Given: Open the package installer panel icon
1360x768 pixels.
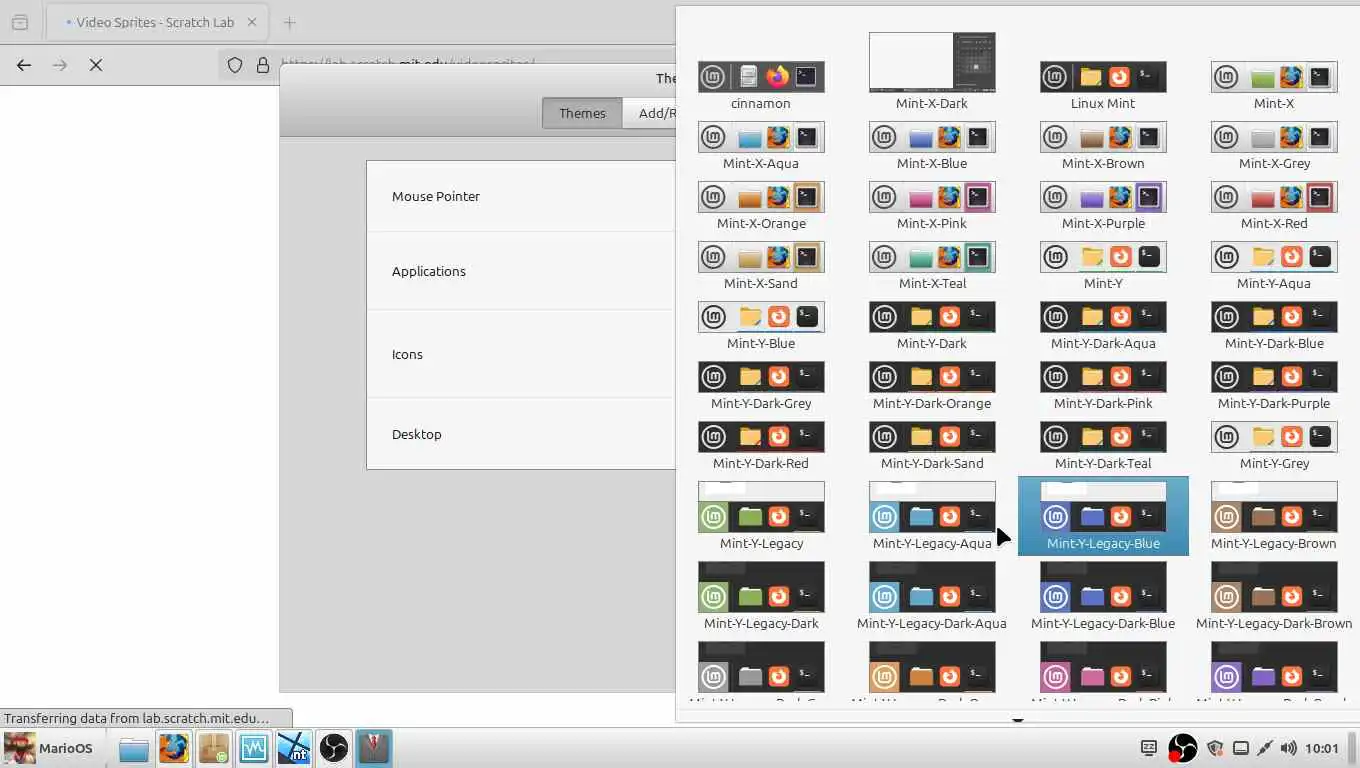Looking at the screenshot, I should click(213, 748).
